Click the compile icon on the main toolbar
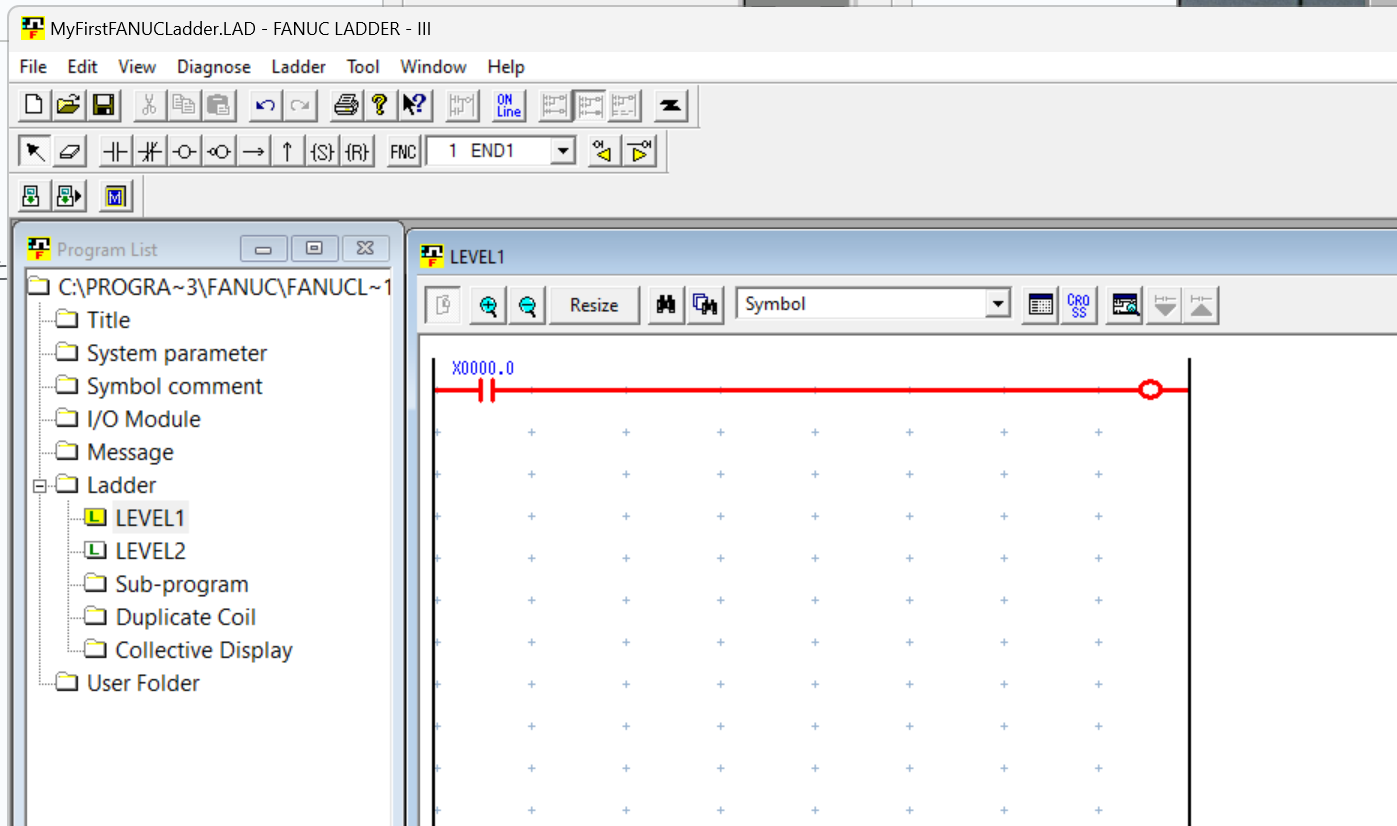This screenshot has height=826, width=1397. [671, 104]
